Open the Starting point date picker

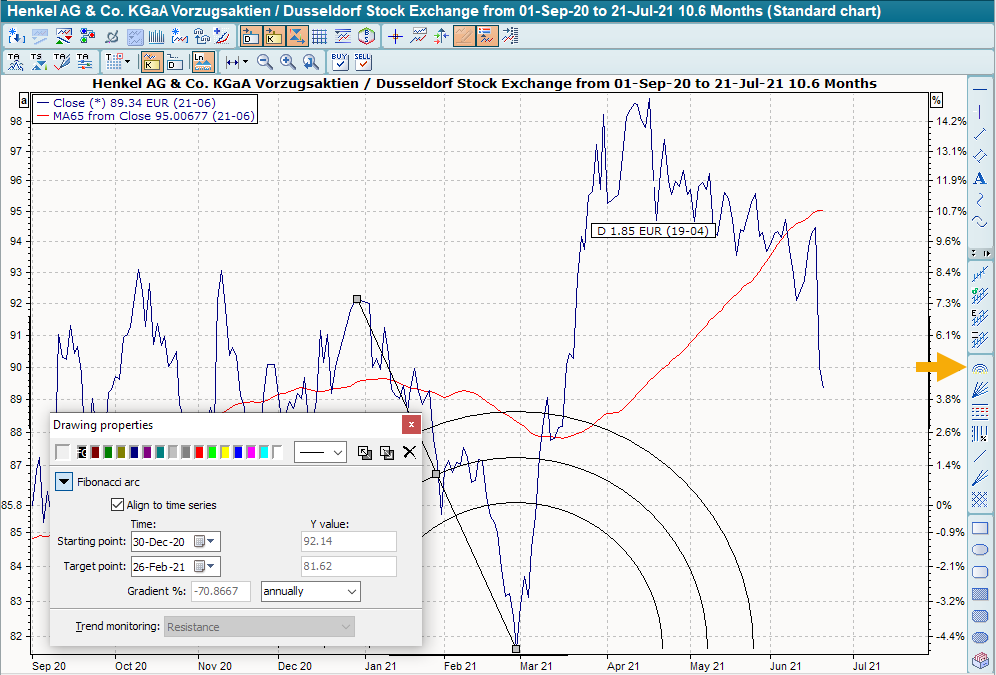pos(205,542)
